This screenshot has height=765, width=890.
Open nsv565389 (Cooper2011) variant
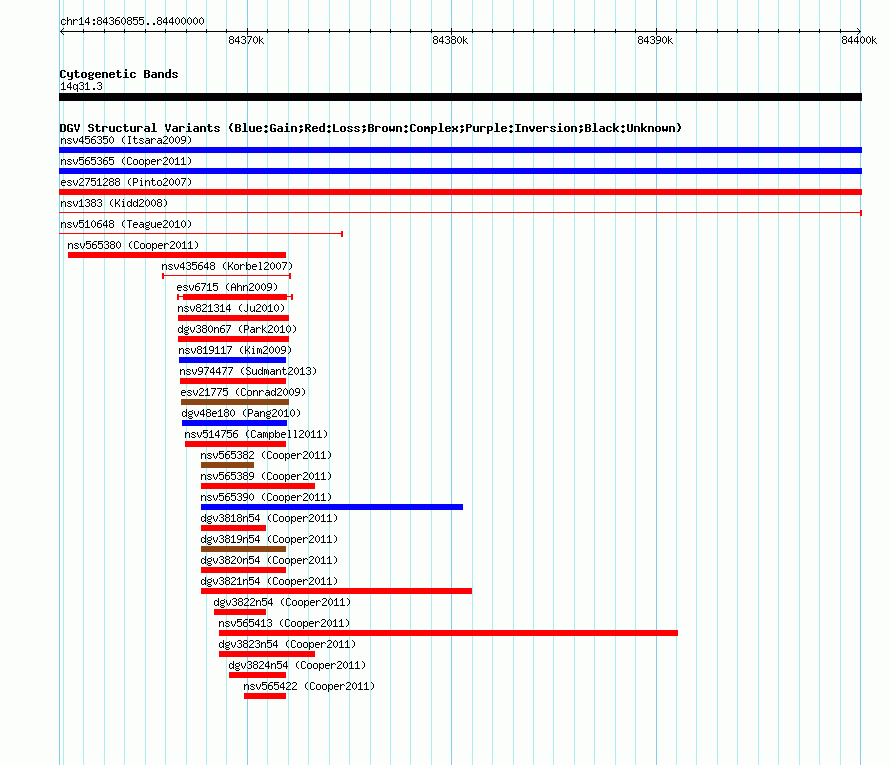[x=266, y=476]
